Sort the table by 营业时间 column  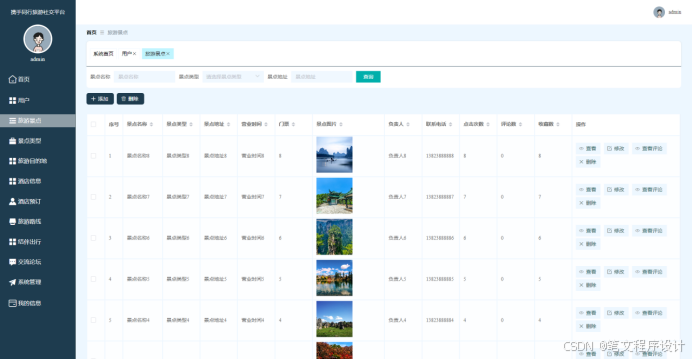click(266, 125)
